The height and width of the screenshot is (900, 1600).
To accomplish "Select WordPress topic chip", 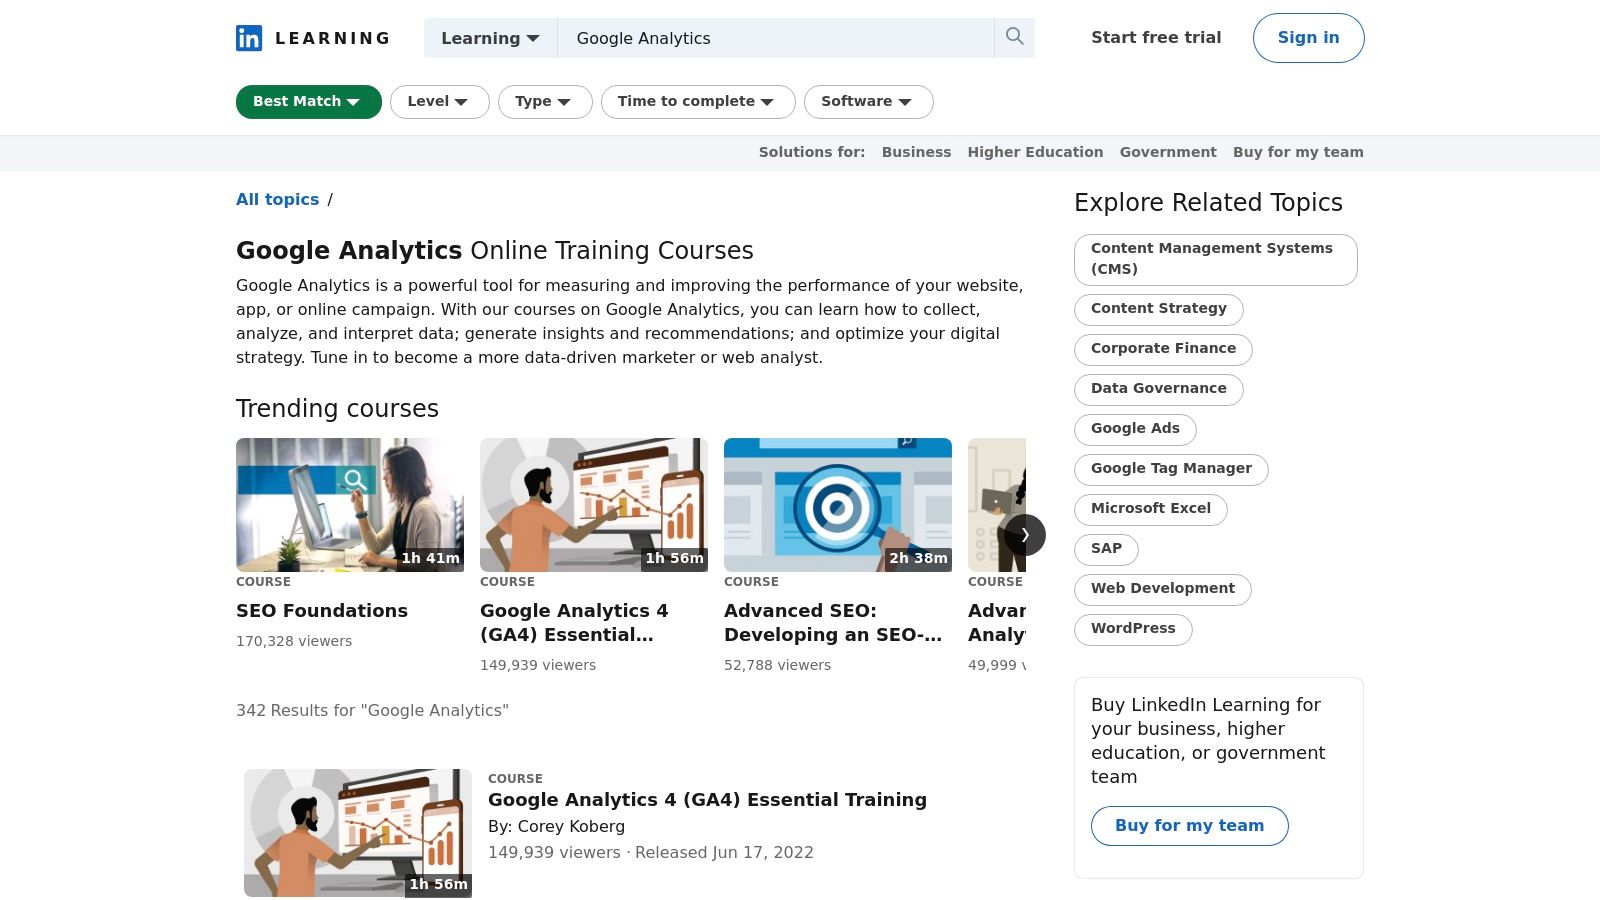I will coord(1133,629).
